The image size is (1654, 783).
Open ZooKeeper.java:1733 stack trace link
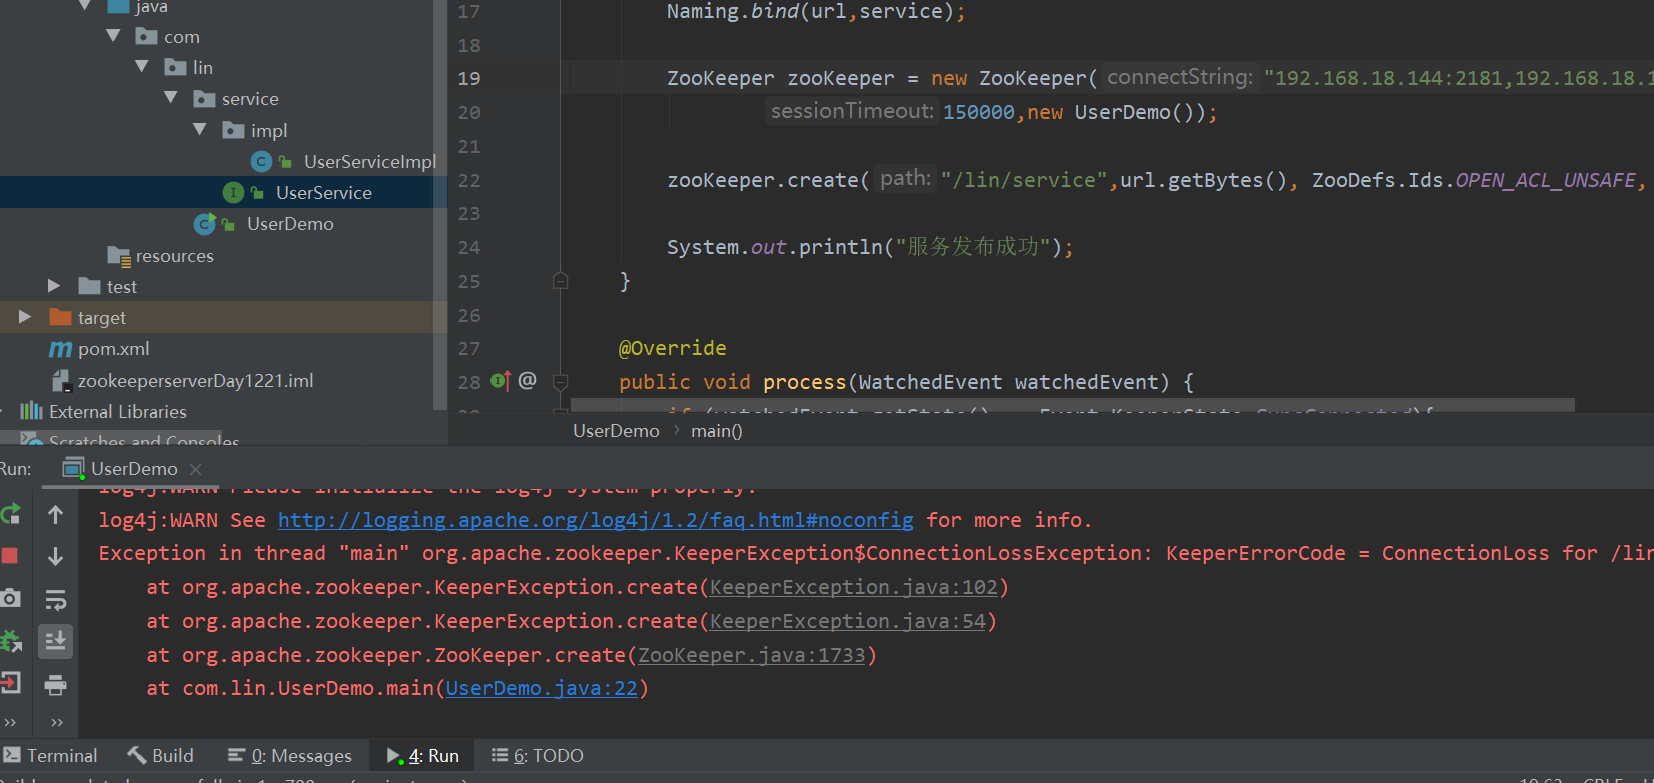pyautogui.click(x=752, y=655)
